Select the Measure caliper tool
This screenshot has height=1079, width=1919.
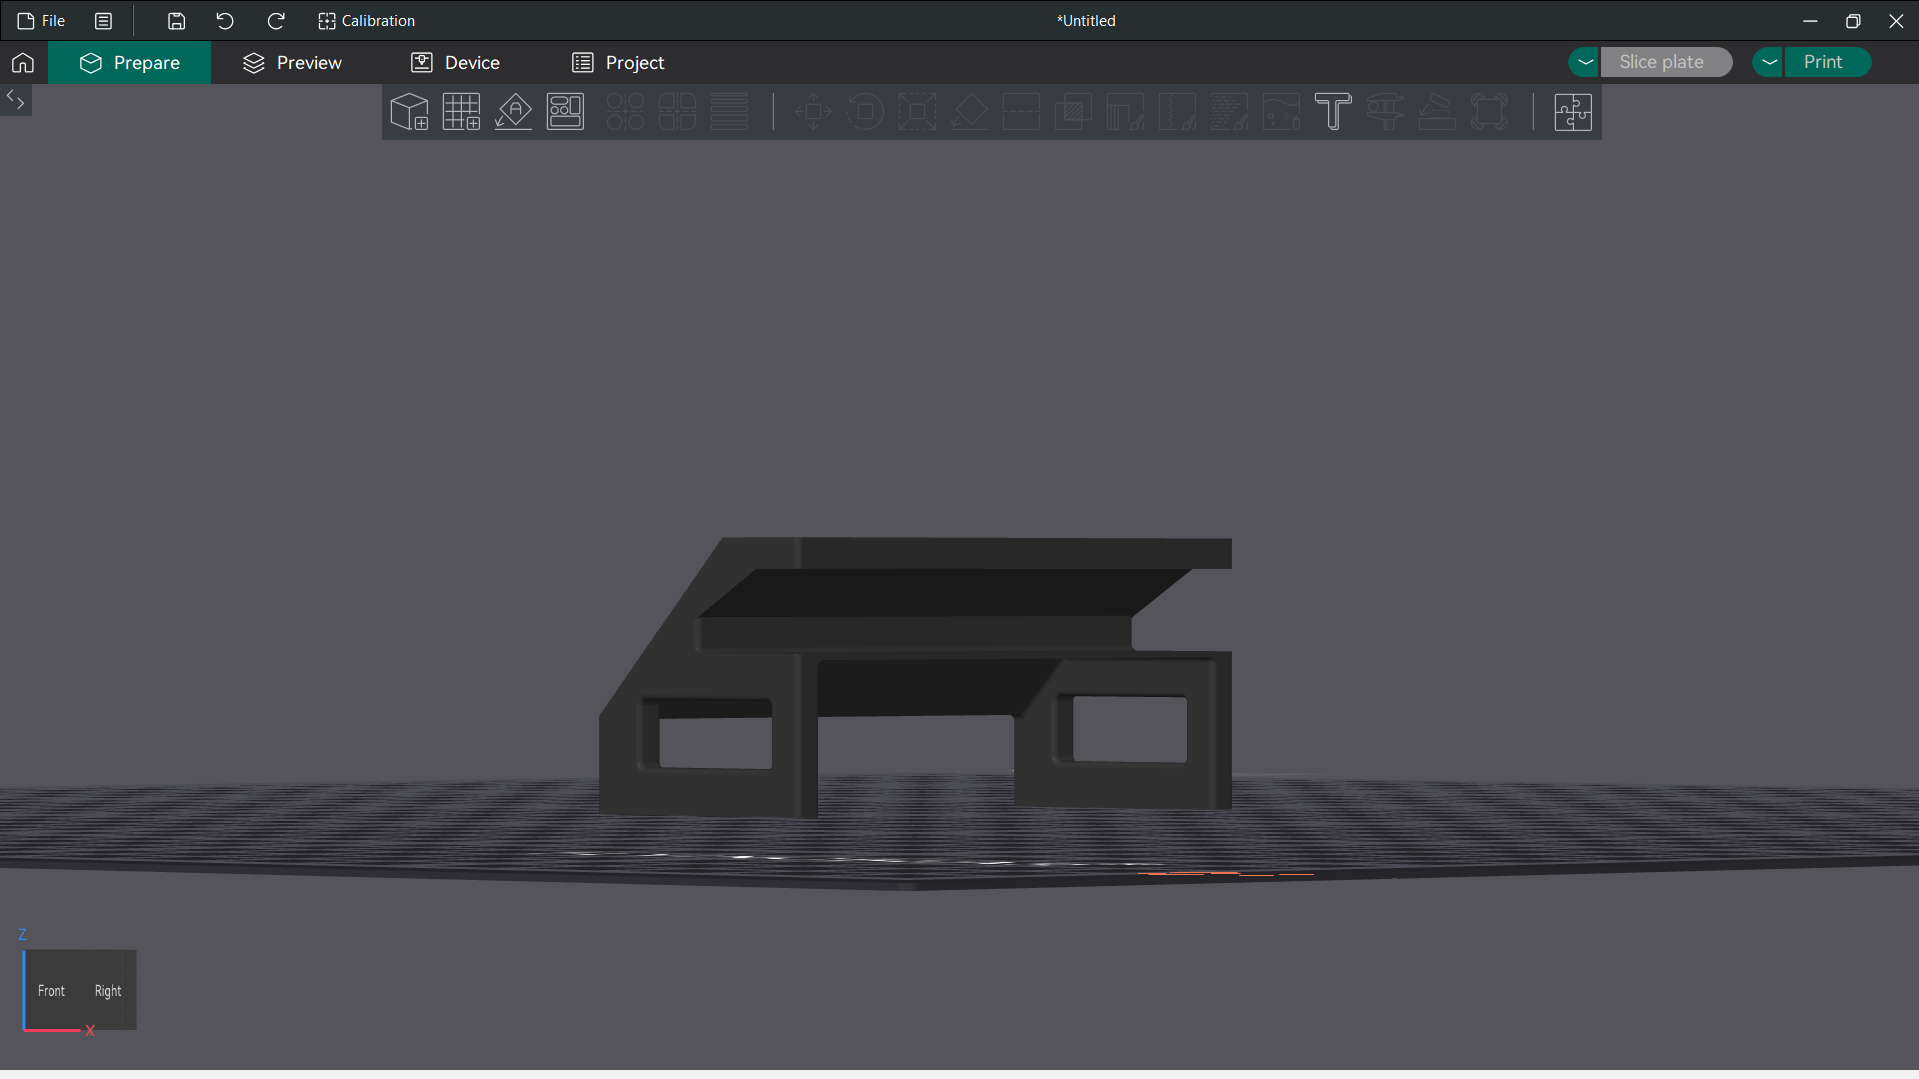pos(1385,112)
